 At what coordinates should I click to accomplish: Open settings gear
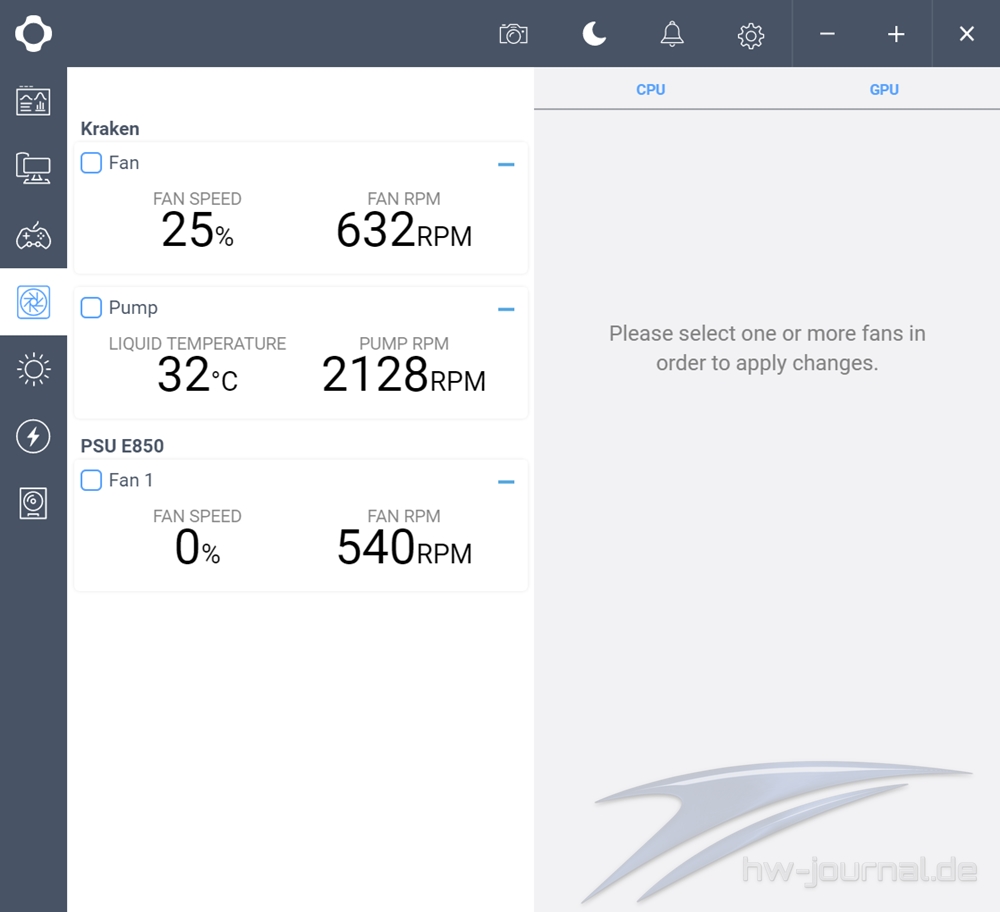[x=751, y=35]
